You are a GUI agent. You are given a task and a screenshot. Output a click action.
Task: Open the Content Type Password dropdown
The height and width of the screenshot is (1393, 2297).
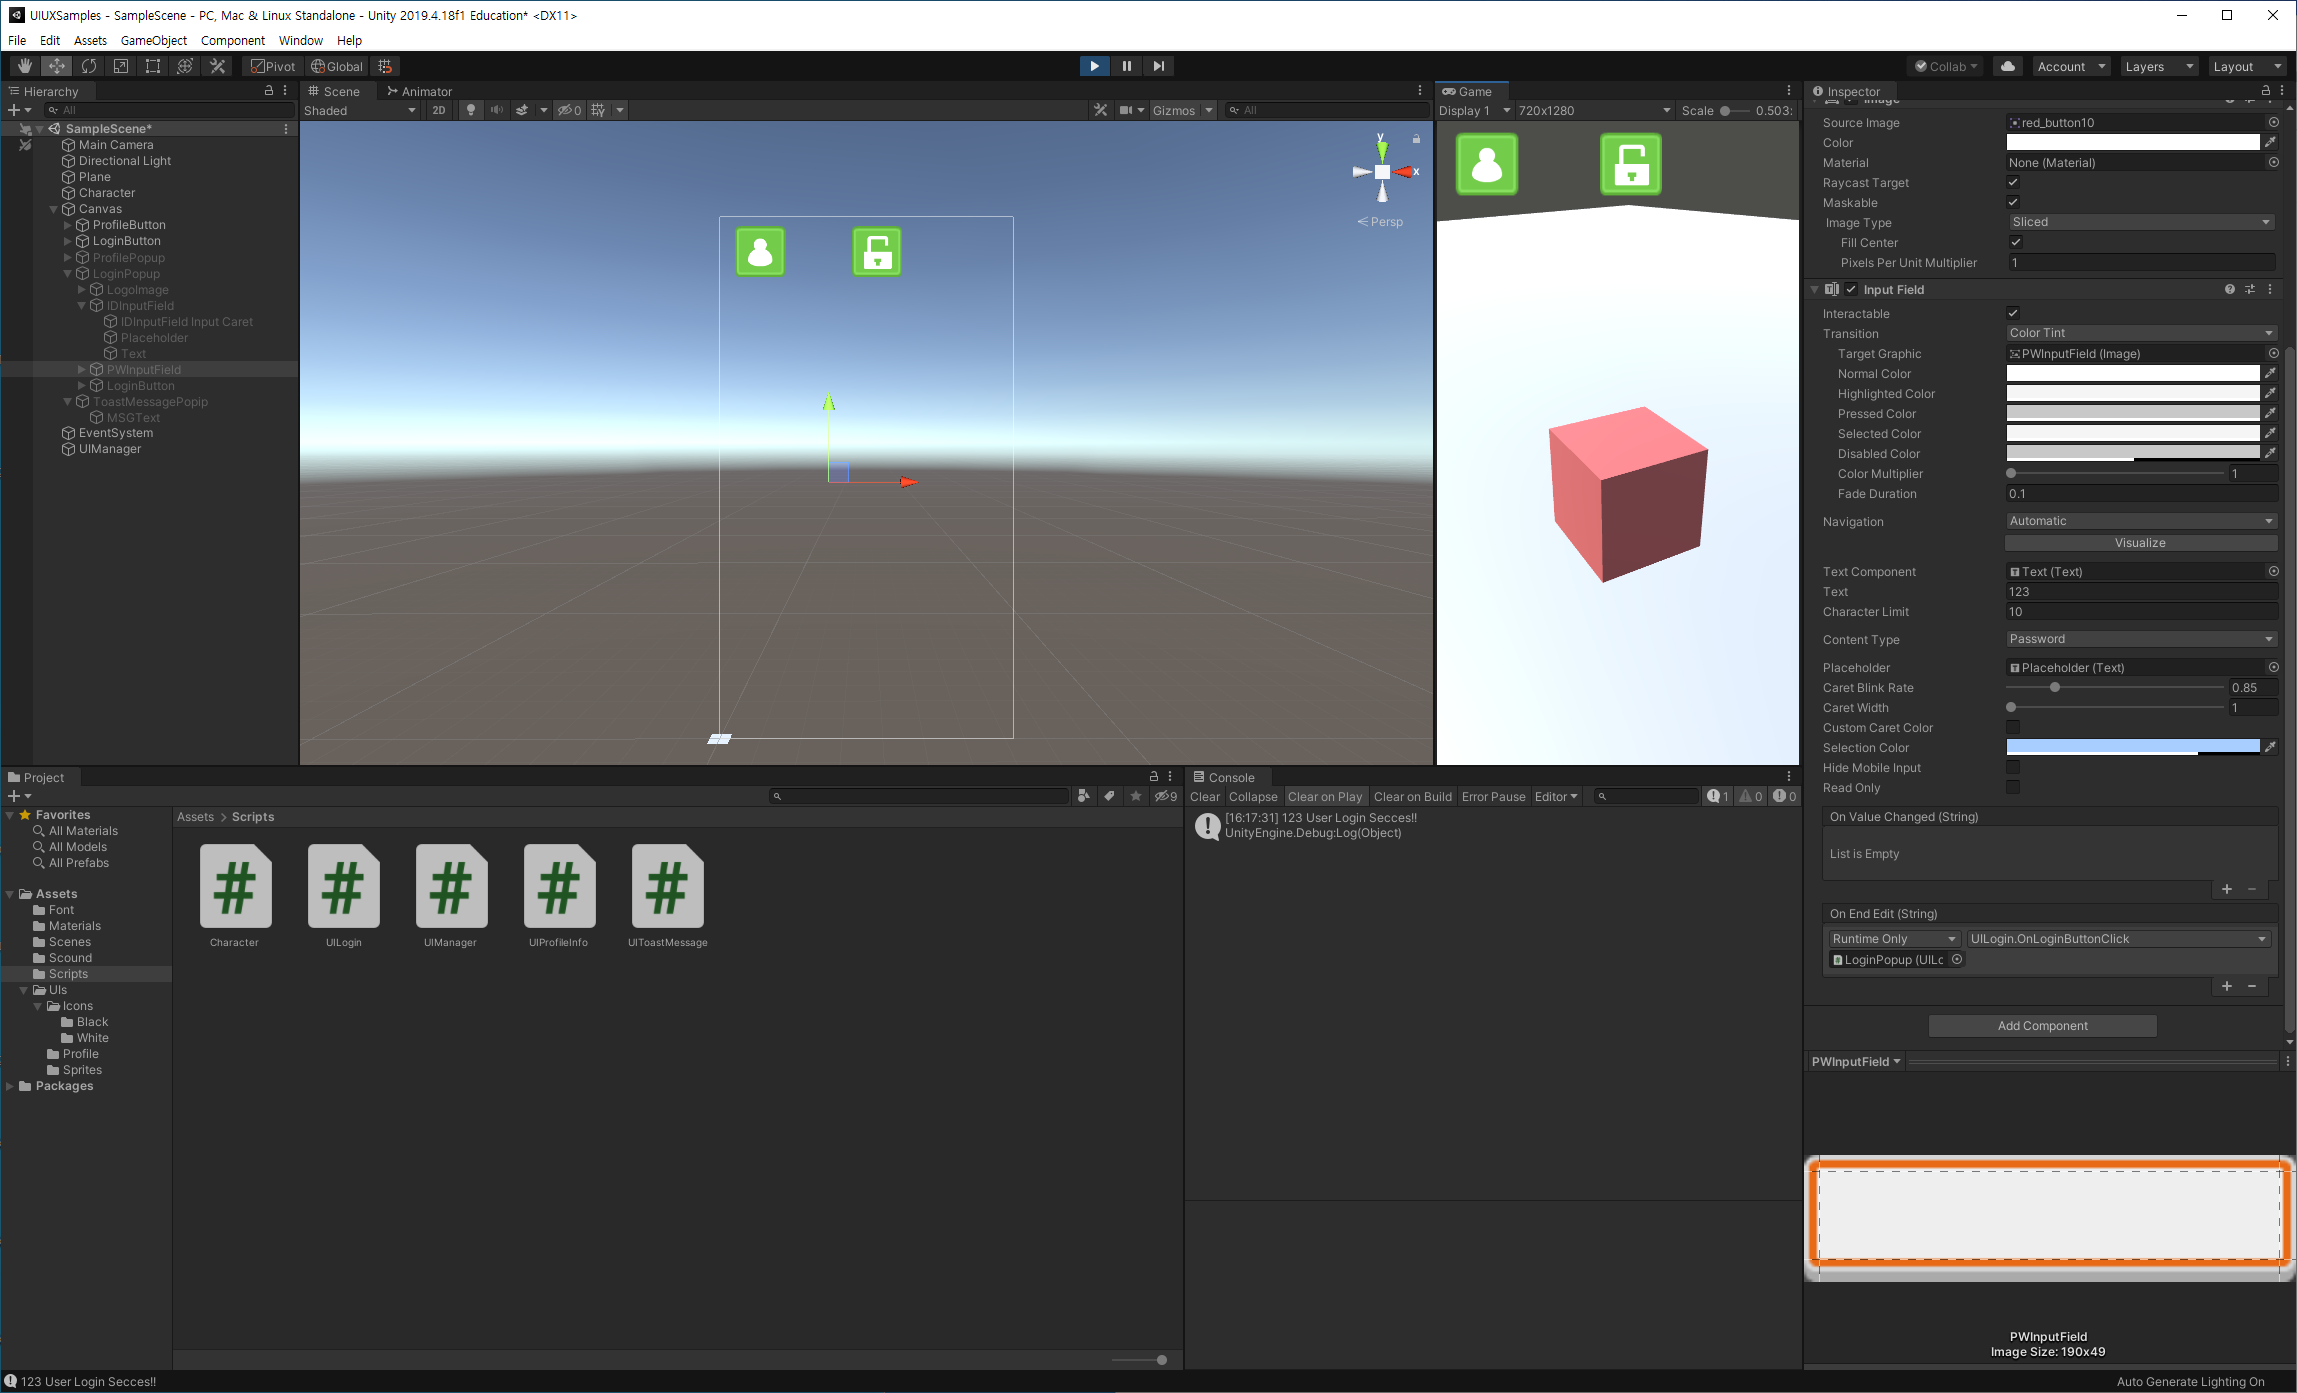pos(2140,639)
